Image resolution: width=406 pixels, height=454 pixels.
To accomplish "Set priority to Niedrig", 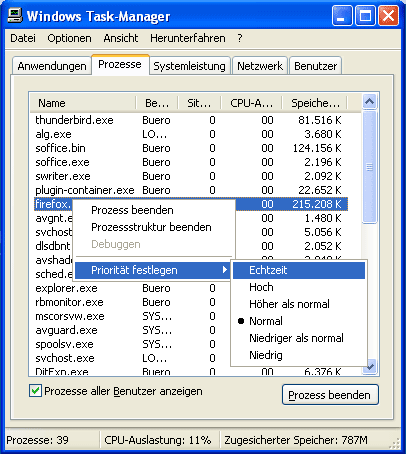I will tap(299, 355).
